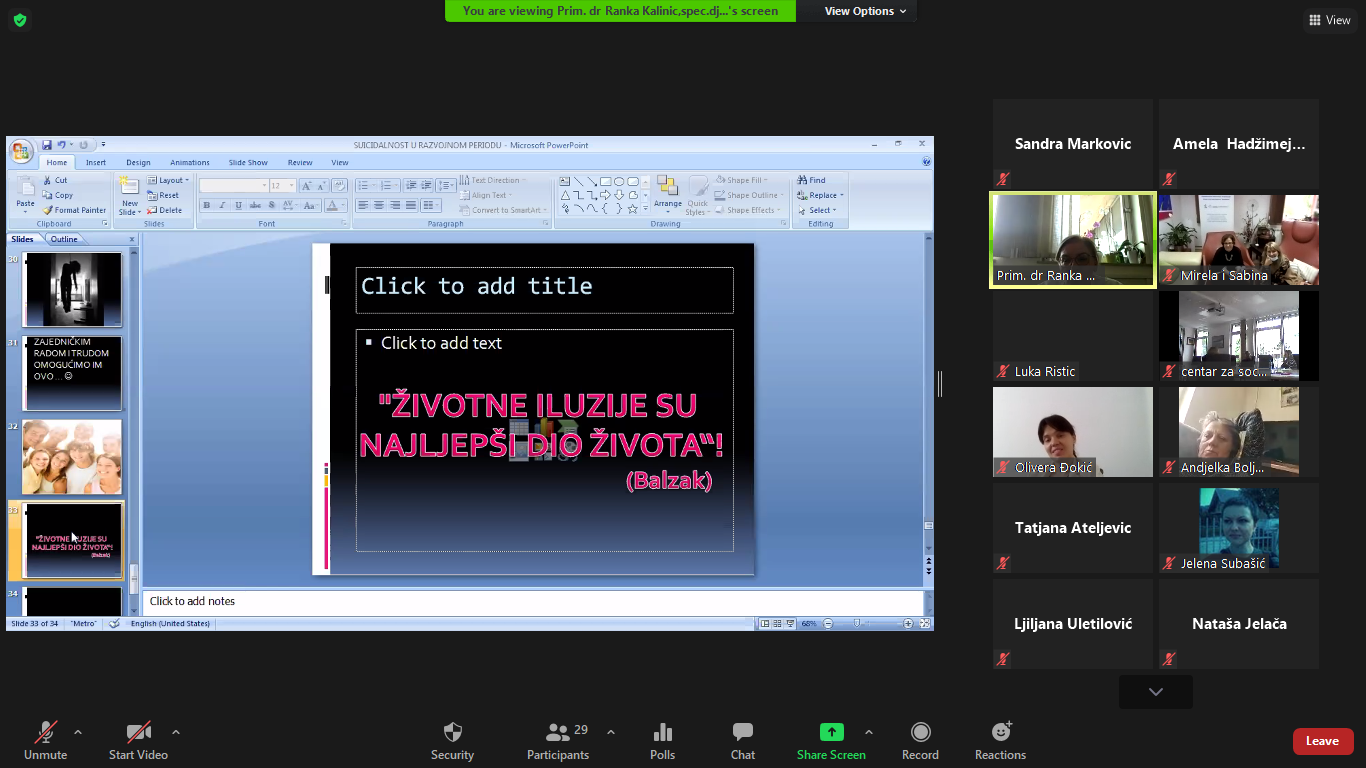Image resolution: width=1366 pixels, height=768 pixels.
Task: Open the View layout button
Action: [x=1329, y=20]
